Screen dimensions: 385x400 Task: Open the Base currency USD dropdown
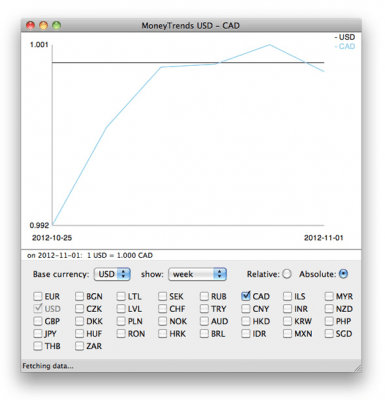click(x=112, y=274)
